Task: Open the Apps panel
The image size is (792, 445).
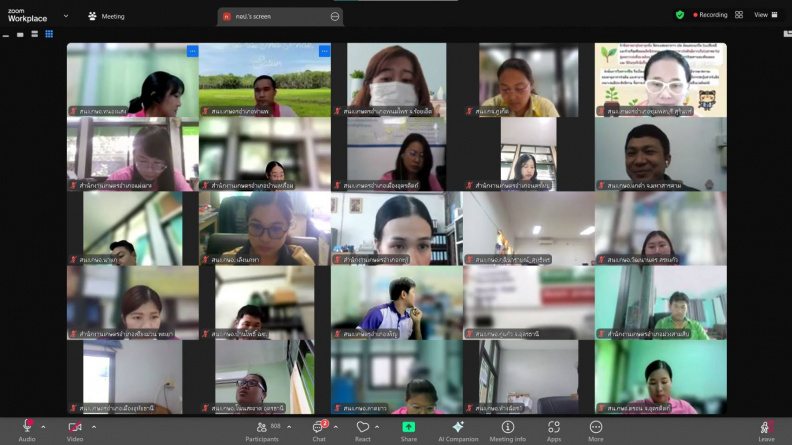Action: click(x=554, y=431)
